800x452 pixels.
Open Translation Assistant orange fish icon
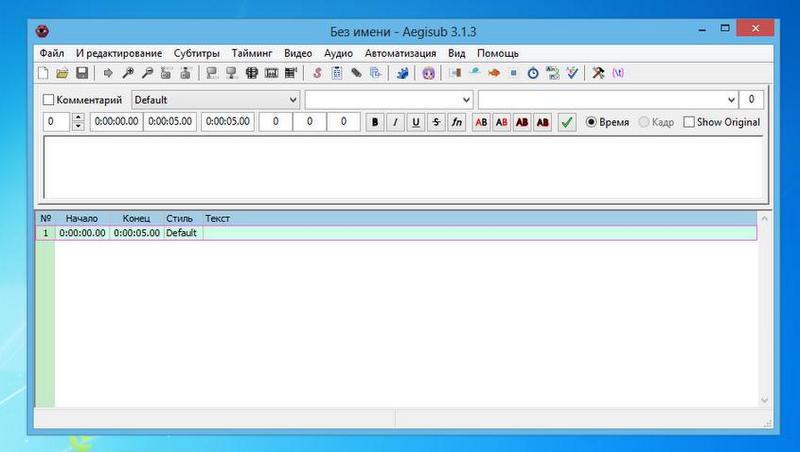(x=494, y=73)
